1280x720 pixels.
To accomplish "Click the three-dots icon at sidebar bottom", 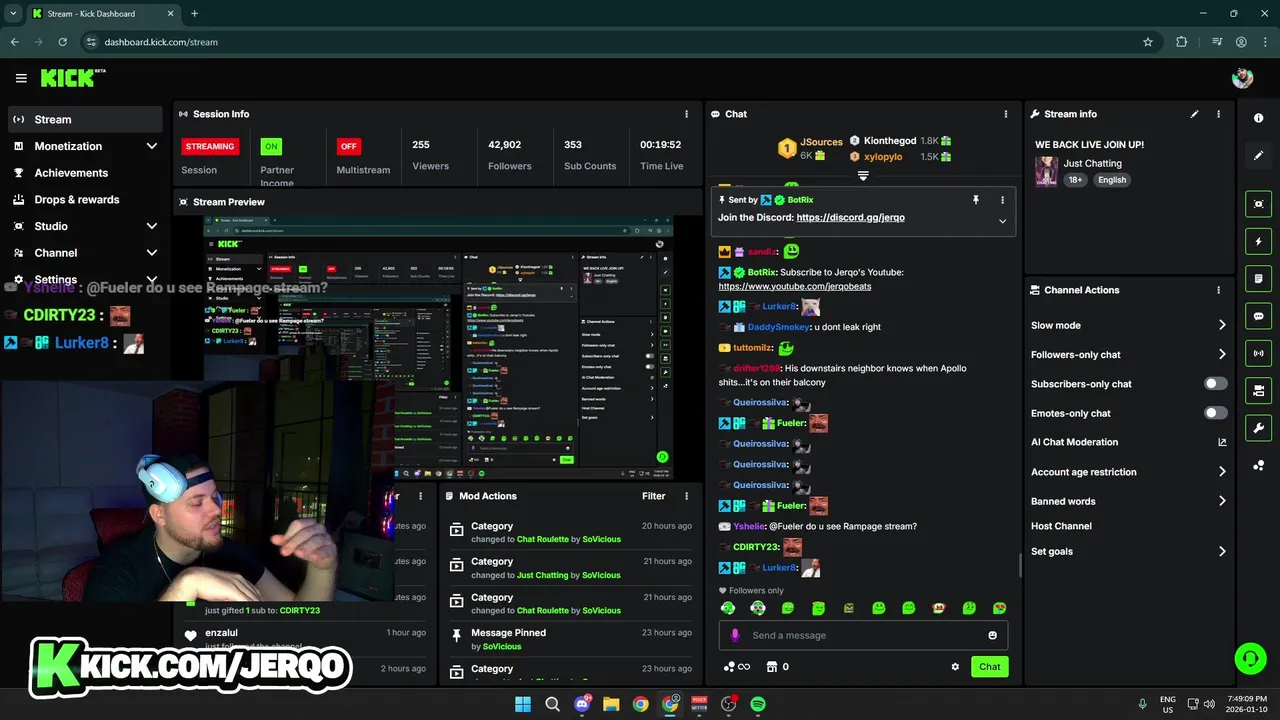I will coord(1259,466).
